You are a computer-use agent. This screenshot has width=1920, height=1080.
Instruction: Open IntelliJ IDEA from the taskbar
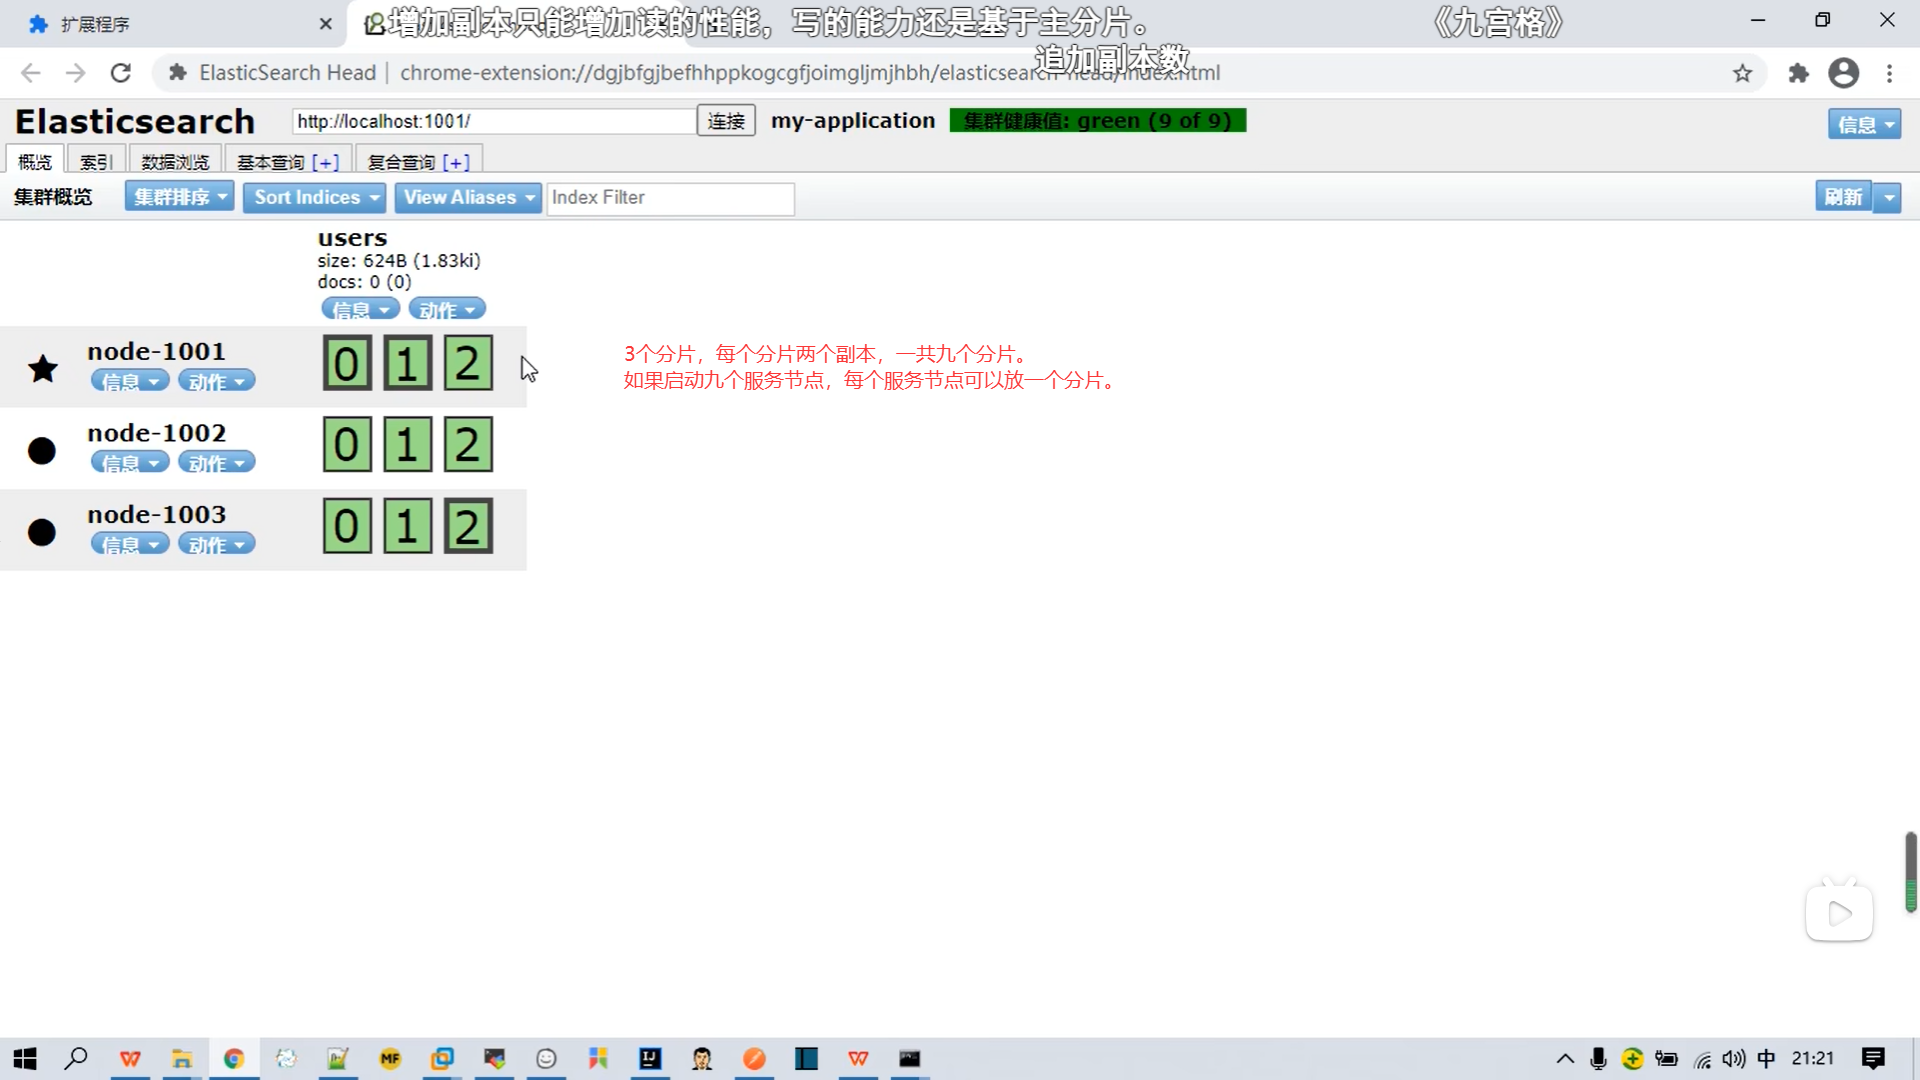click(x=650, y=1058)
